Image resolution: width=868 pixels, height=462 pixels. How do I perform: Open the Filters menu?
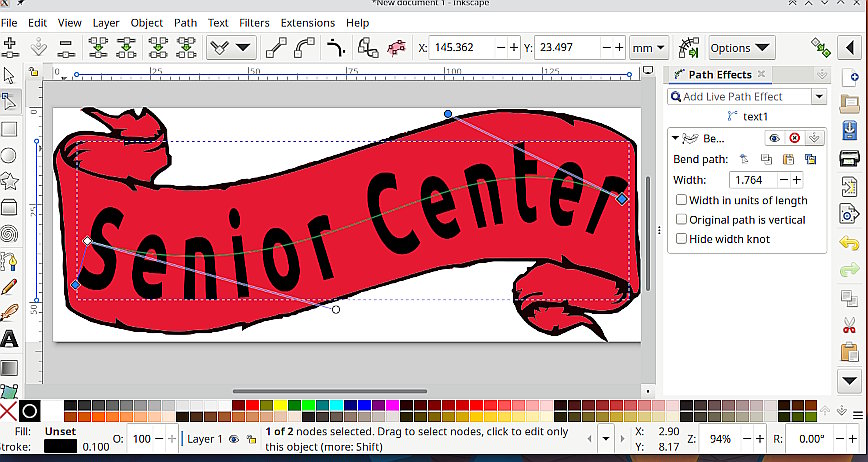(254, 23)
